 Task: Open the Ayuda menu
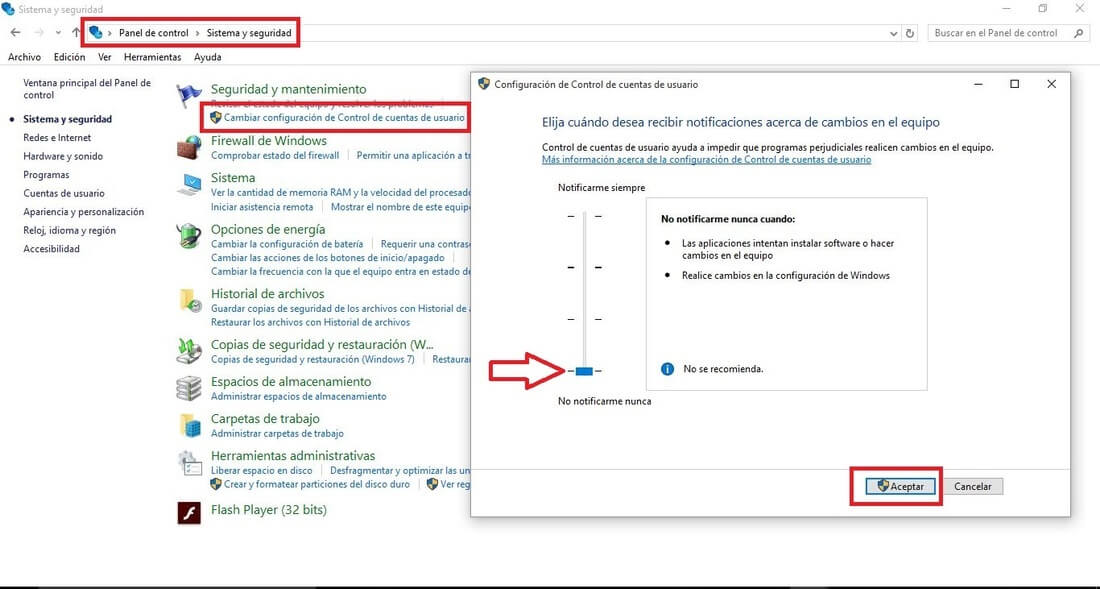pos(208,57)
